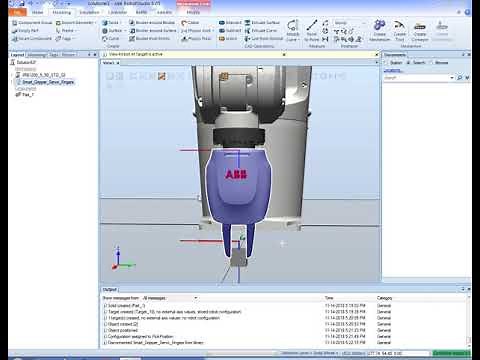Click the Create Conveyor button
480x360 pixels.
(420, 31)
